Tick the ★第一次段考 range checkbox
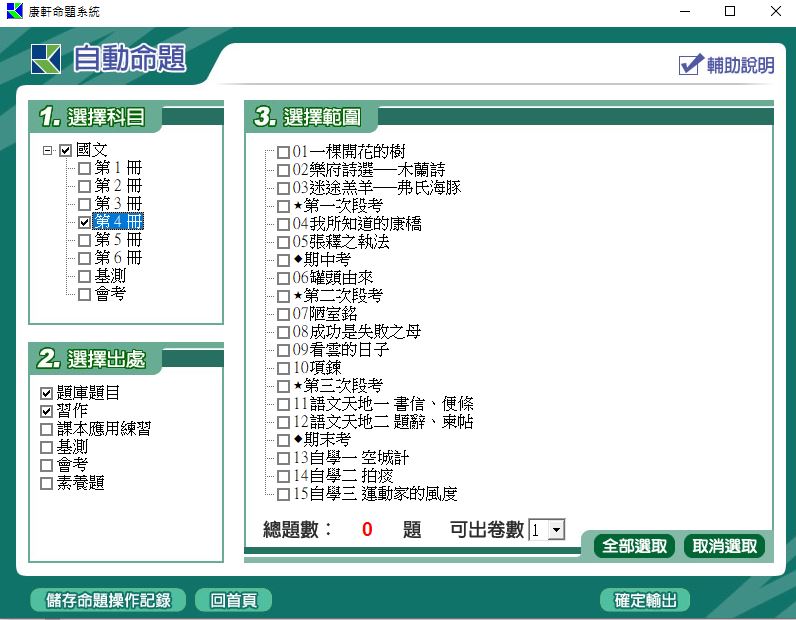Screen dimensions: 796x620 284,206
